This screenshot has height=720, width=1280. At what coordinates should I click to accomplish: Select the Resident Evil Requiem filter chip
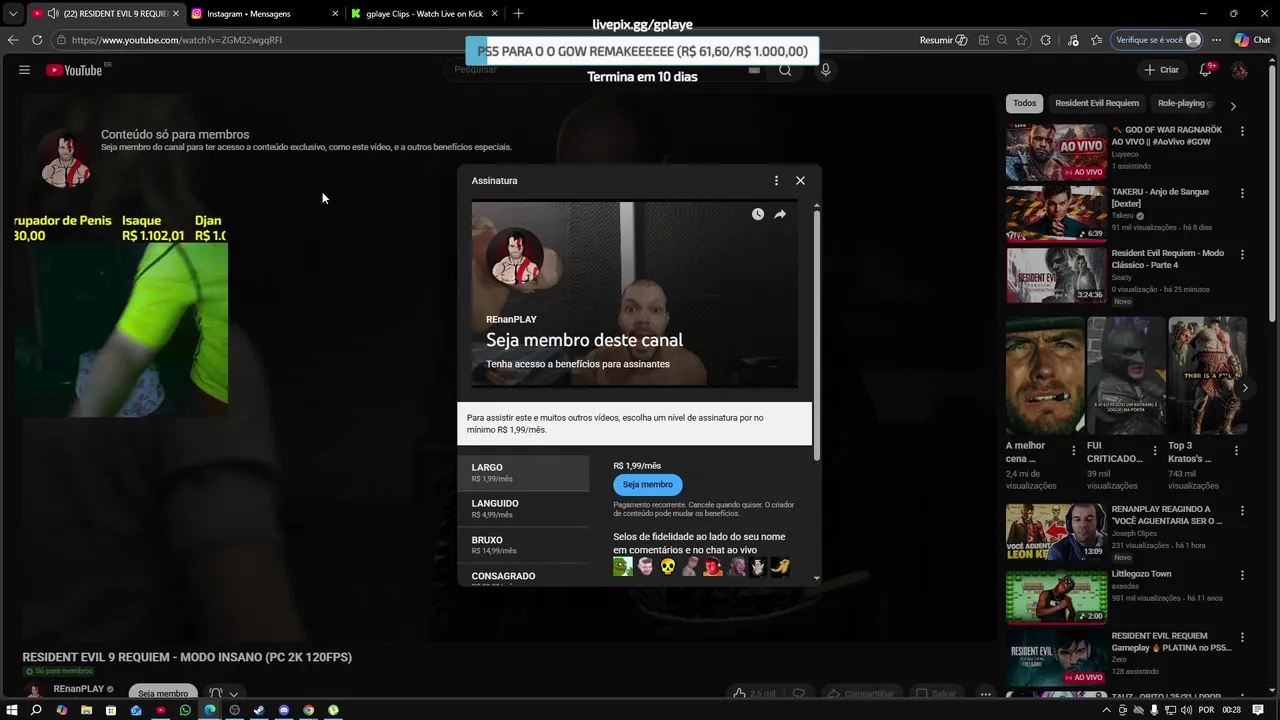(x=1097, y=103)
